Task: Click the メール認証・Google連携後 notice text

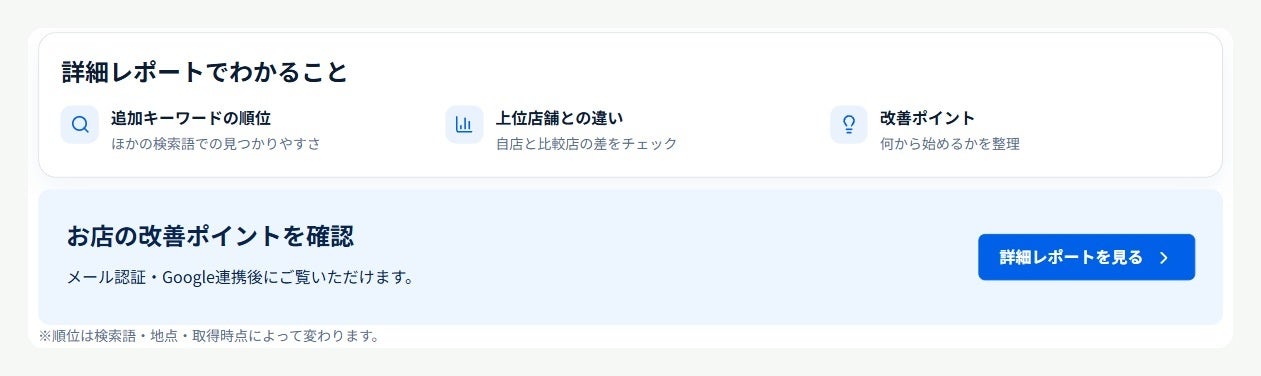Action: coord(240,277)
